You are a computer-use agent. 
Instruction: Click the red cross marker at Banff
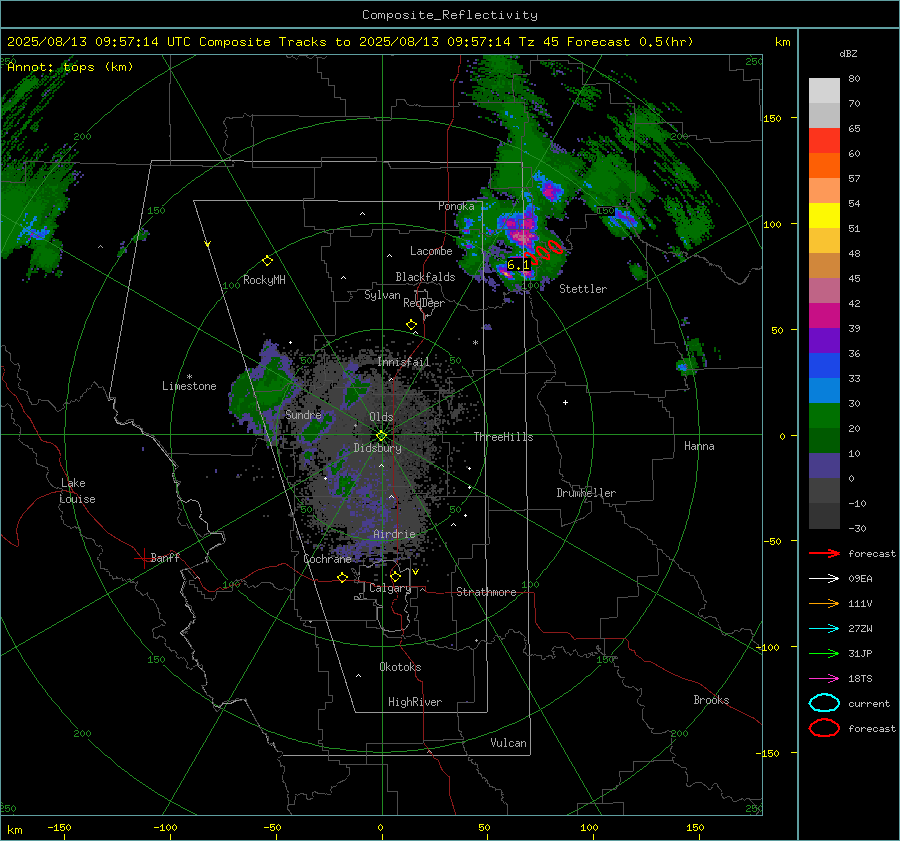click(x=143, y=558)
